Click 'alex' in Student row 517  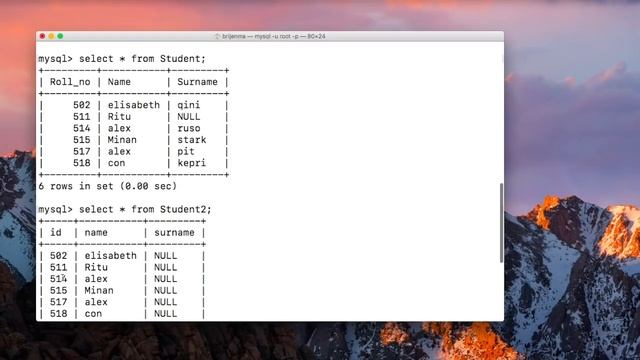(x=119, y=151)
